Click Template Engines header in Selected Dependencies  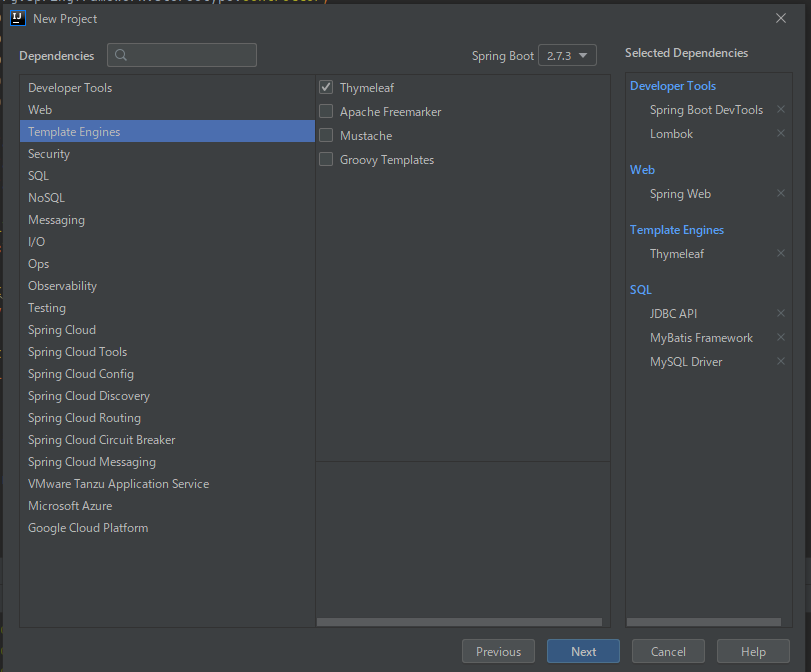(677, 230)
